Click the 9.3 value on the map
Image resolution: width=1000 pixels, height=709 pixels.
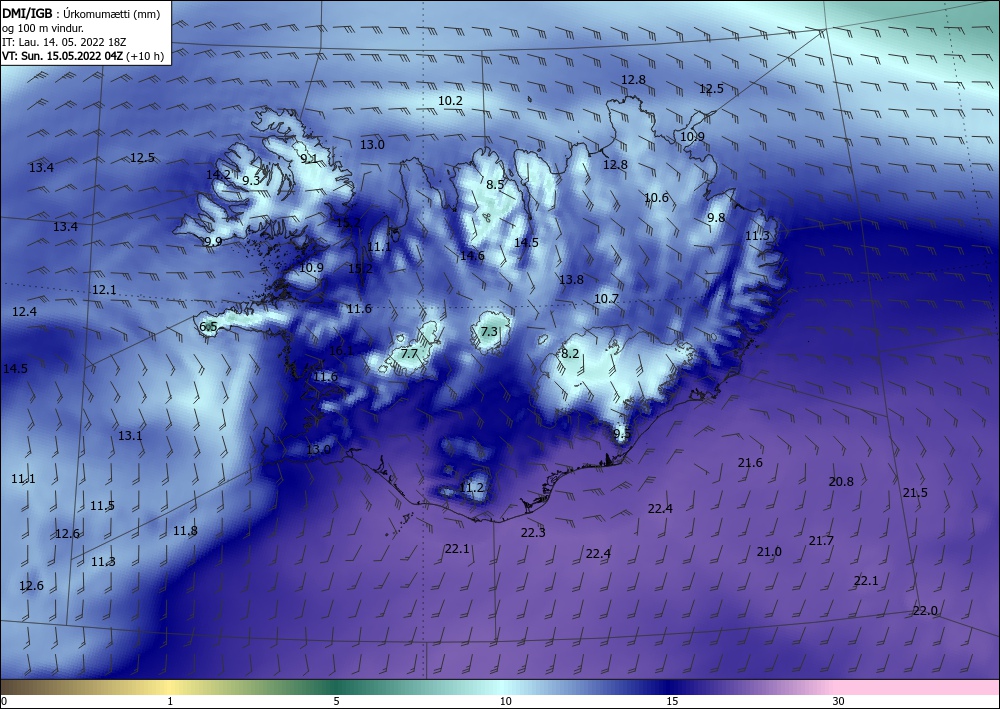click(251, 180)
